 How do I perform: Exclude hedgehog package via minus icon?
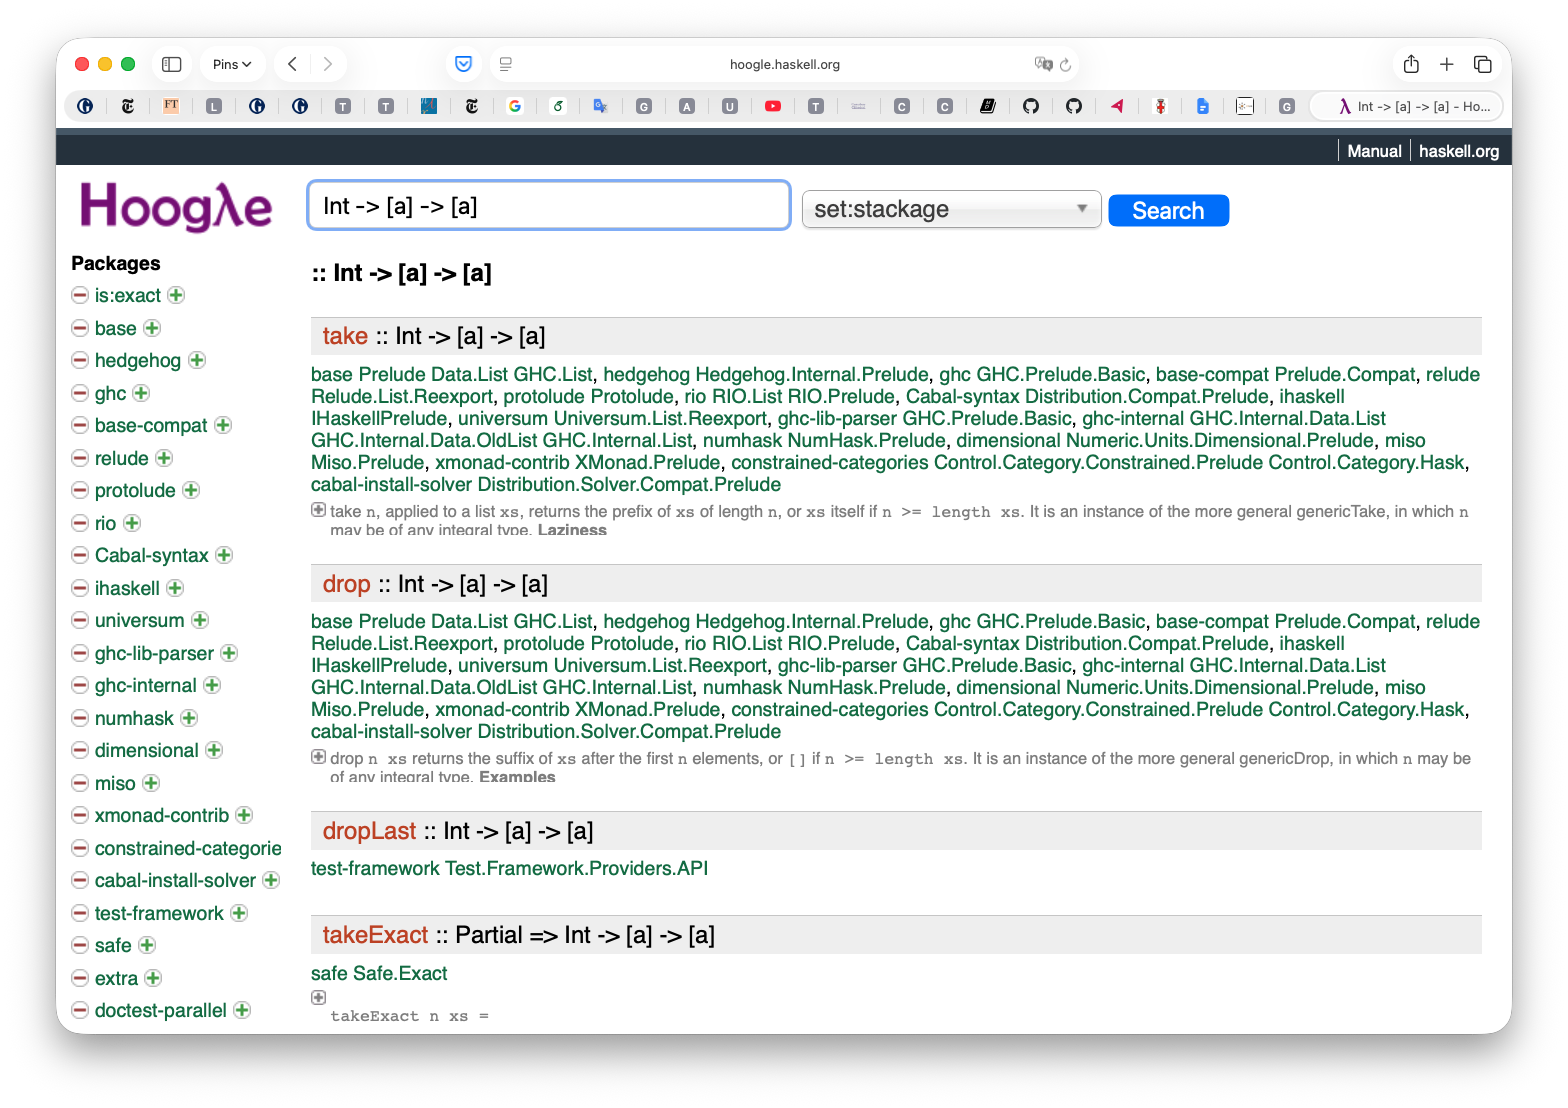[80, 360]
